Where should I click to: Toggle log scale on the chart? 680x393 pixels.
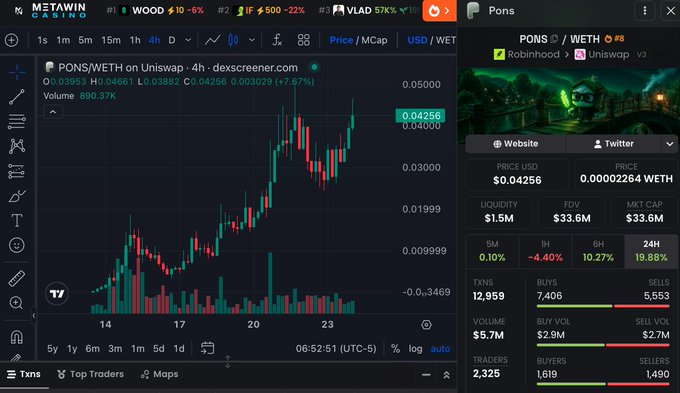(x=415, y=349)
